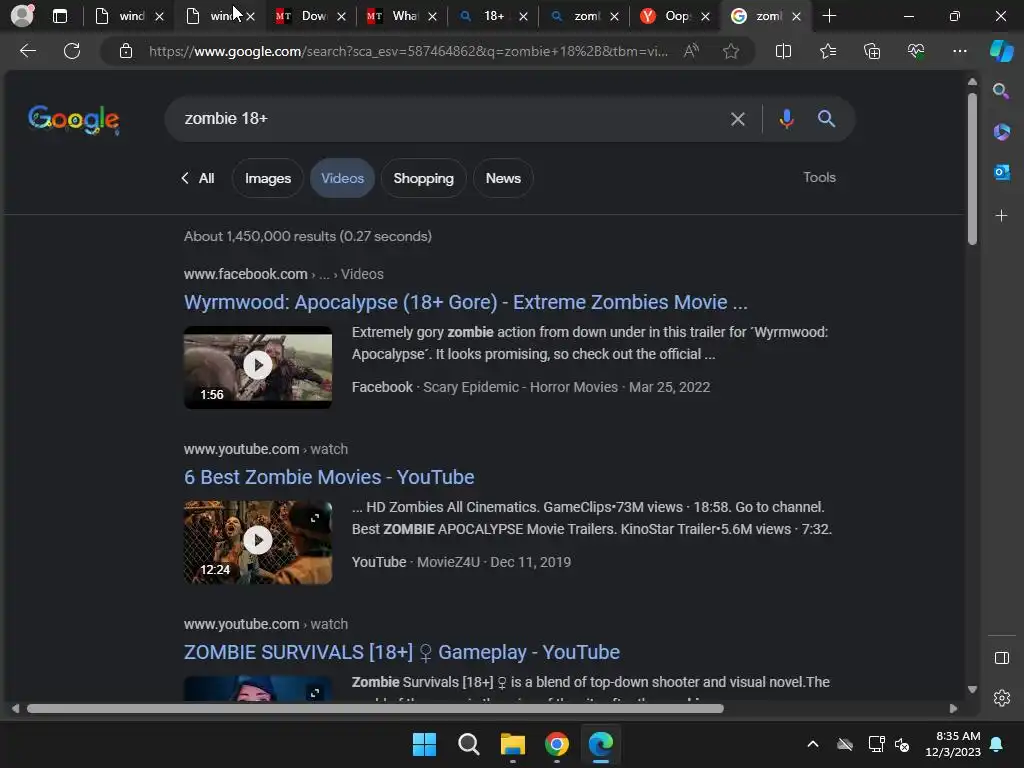Select the Videos filter
This screenshot has width=1024, height=768.
tap(342, 178)
